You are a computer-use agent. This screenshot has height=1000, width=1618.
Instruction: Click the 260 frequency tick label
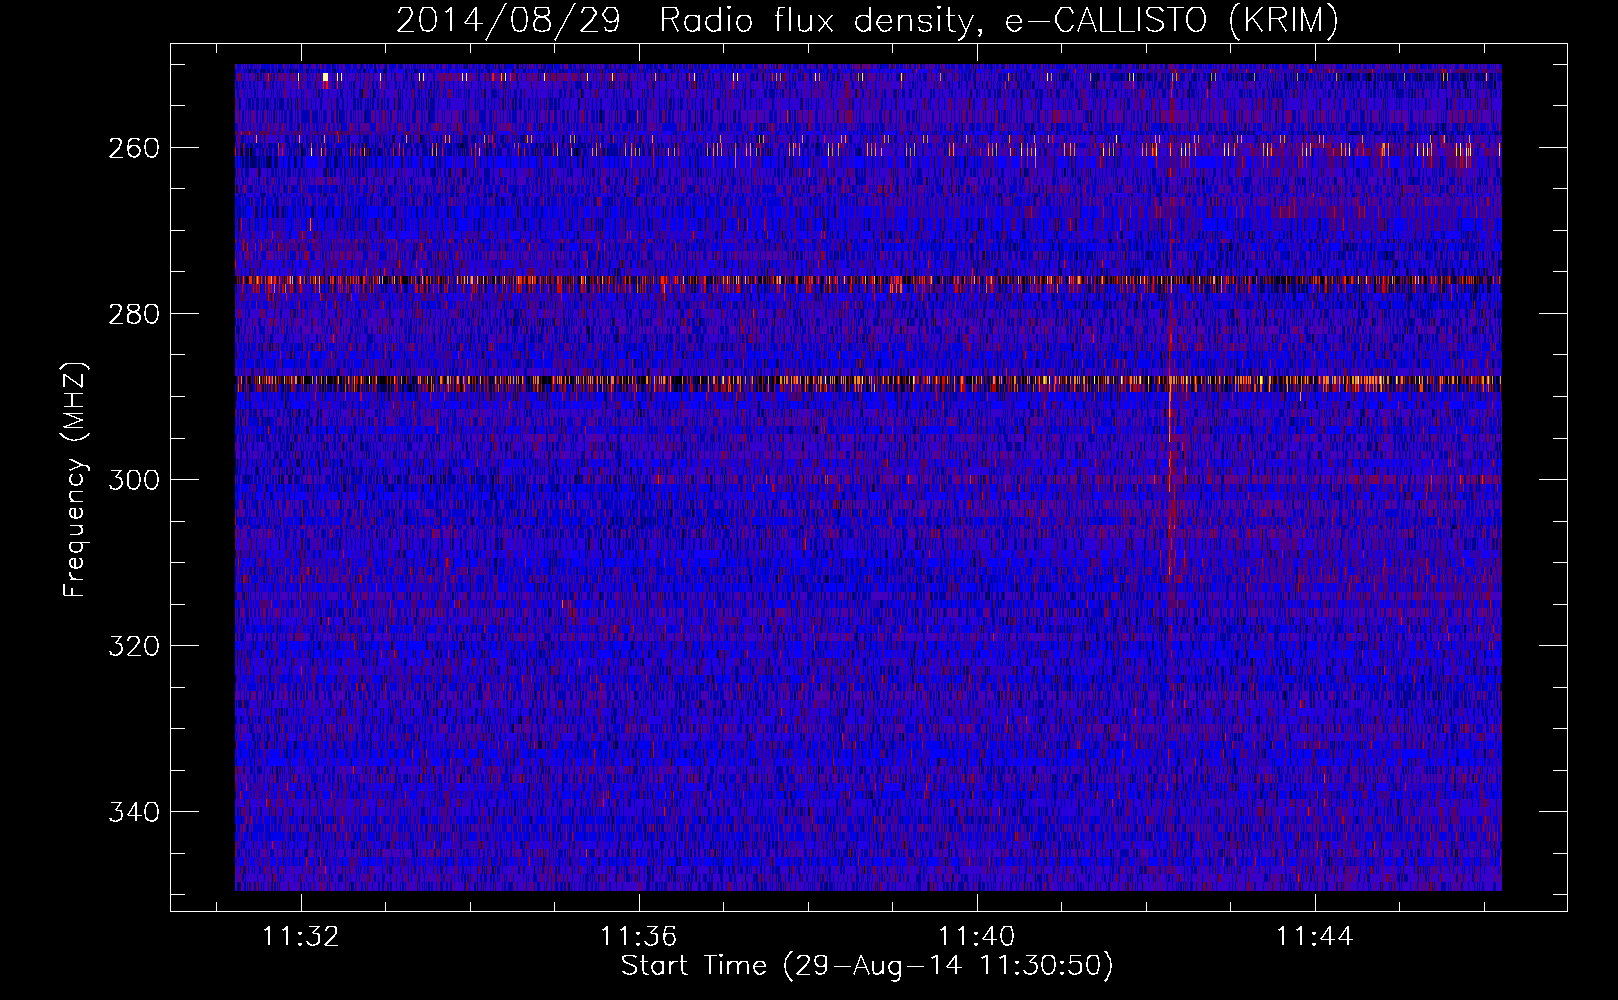(x=133, y=148)
